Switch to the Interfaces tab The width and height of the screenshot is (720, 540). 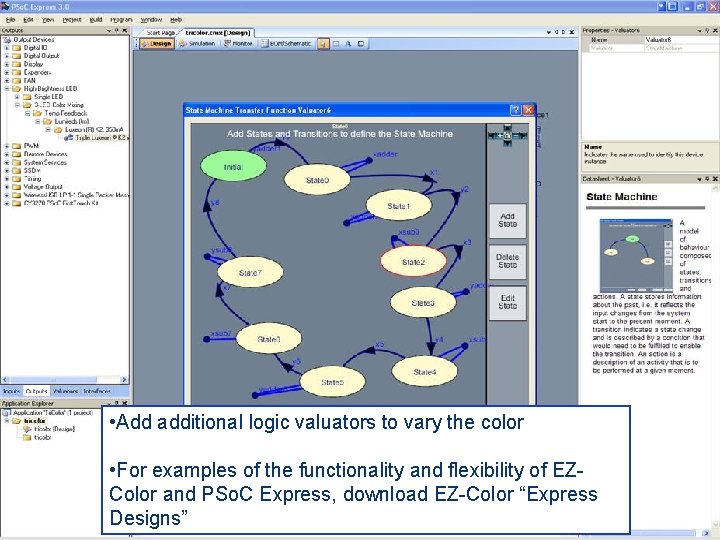pos(96,391)
